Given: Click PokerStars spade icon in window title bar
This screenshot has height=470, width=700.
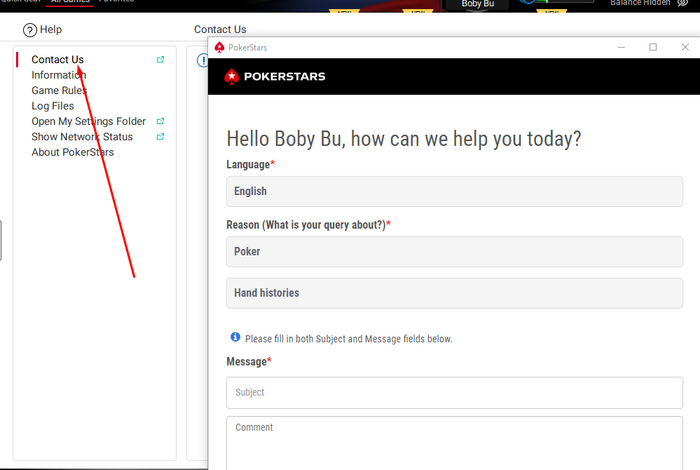Looking at the screenshot, I should pyautogui.click(x=219, y=47).
